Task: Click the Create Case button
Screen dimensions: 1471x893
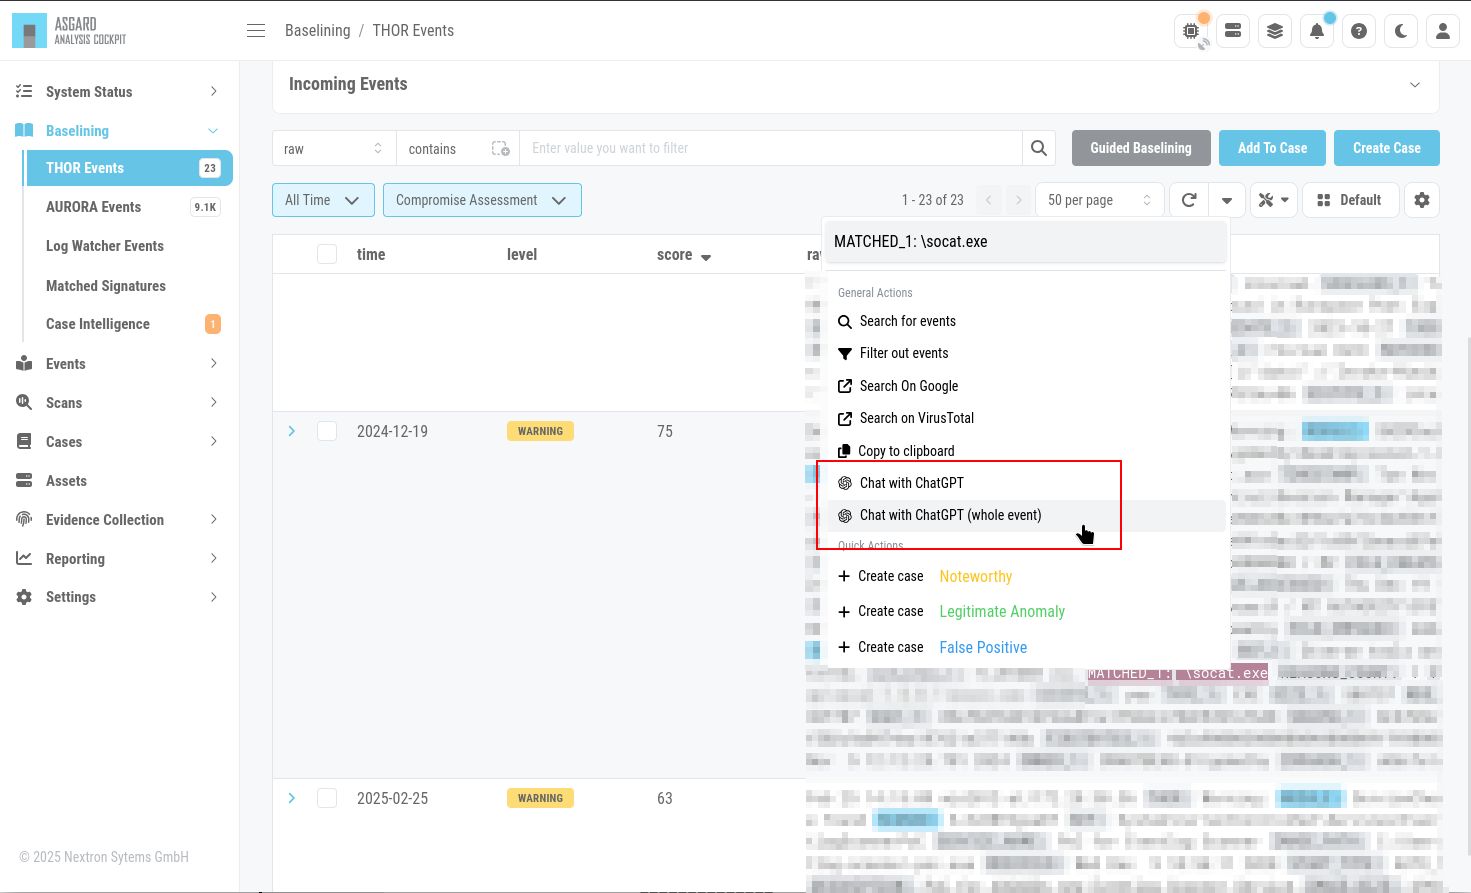Action: 1386,148
